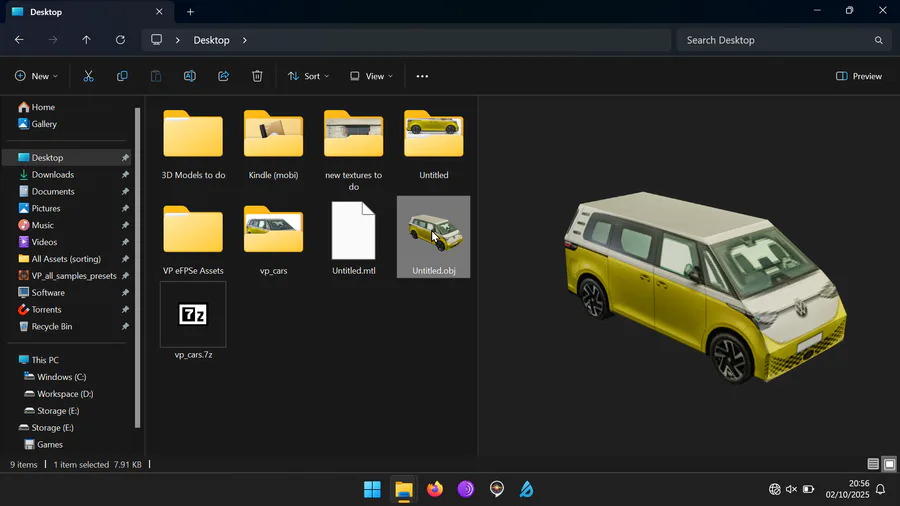
Task: Open All Assets (sorting) folder in sidebar
Action: (x=69, y=259)
